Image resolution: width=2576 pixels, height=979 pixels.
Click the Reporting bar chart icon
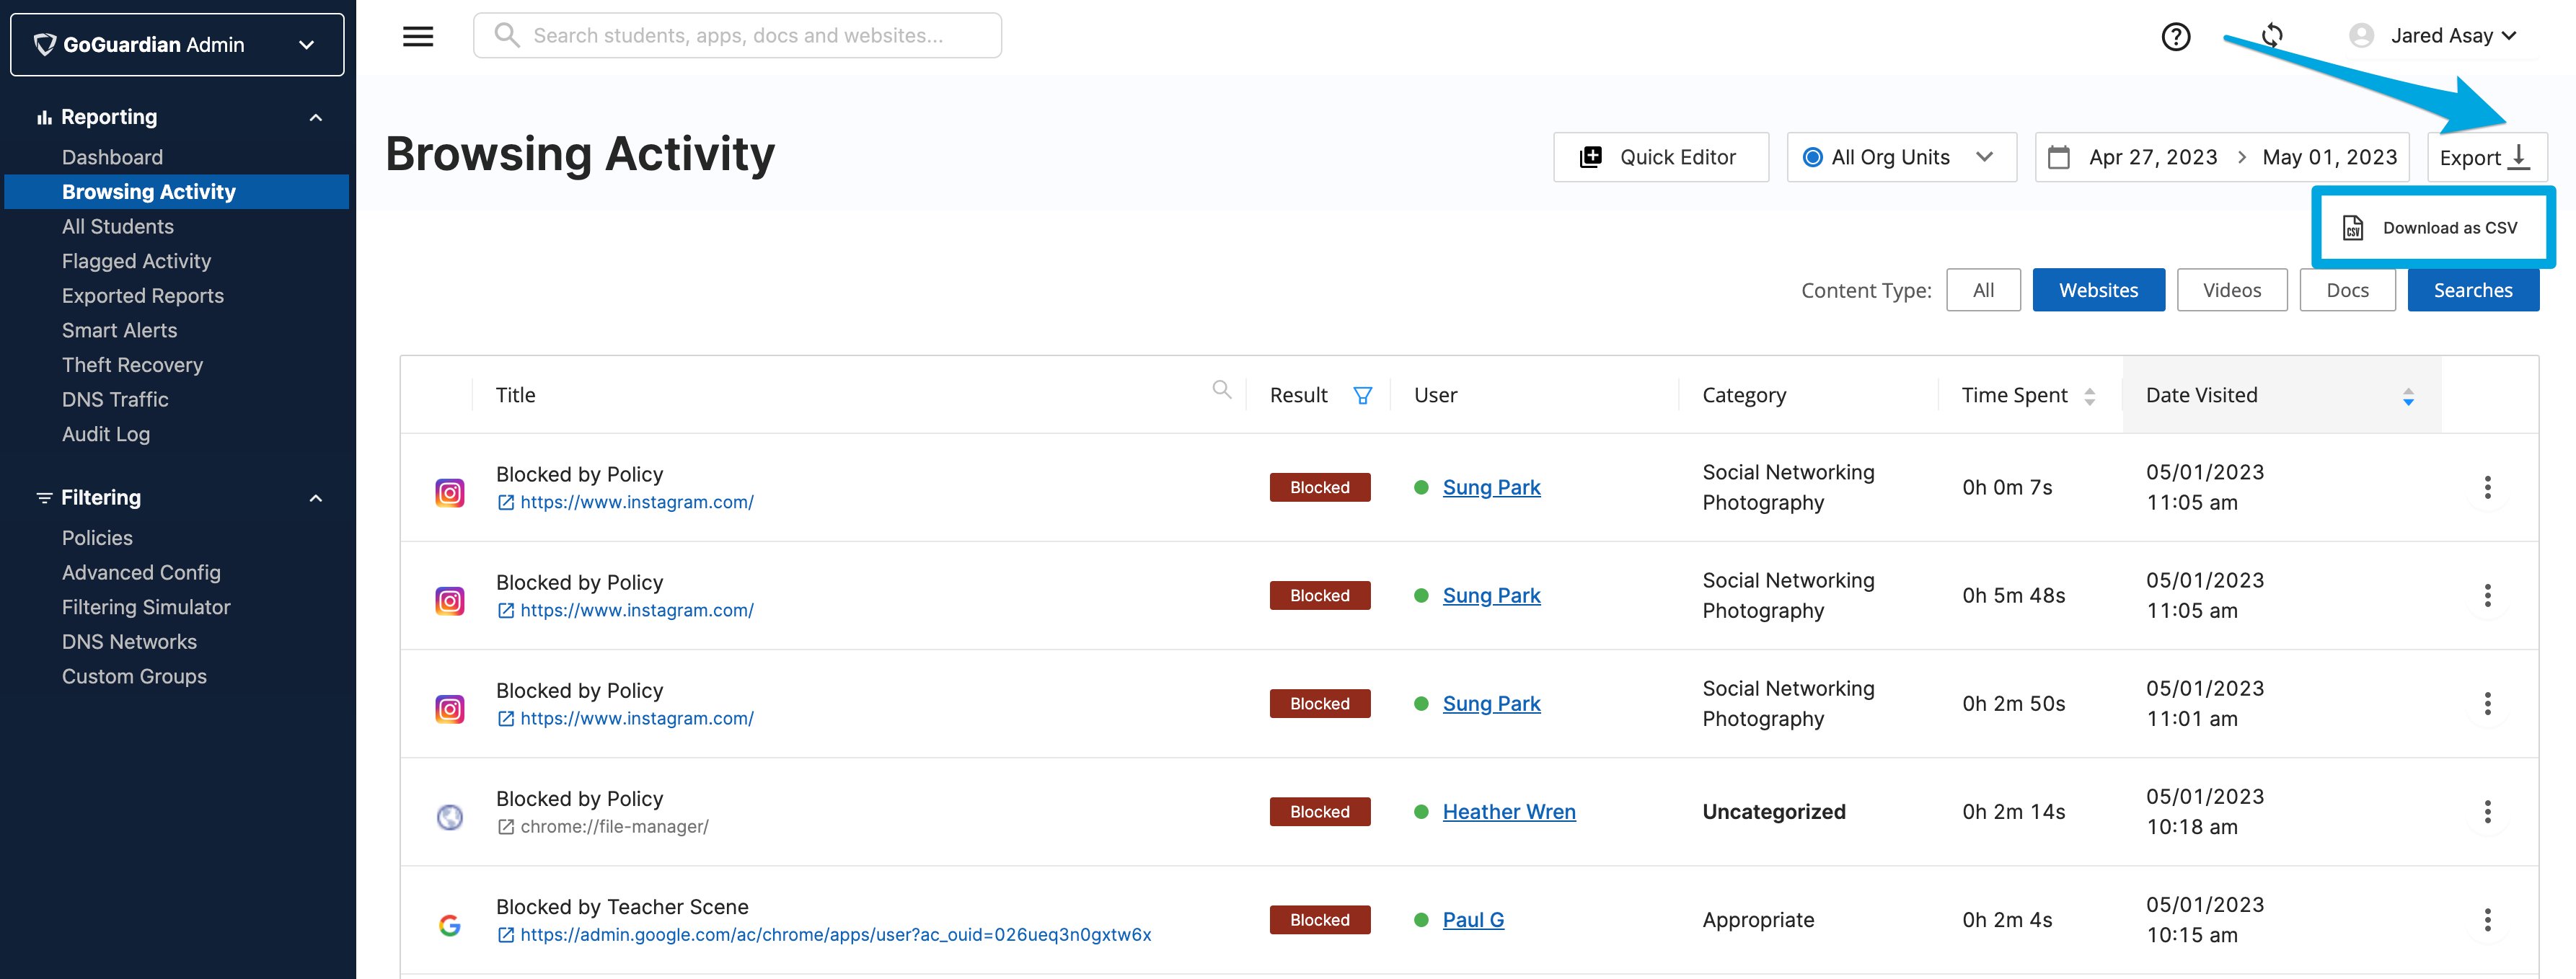tap(44, 117)
